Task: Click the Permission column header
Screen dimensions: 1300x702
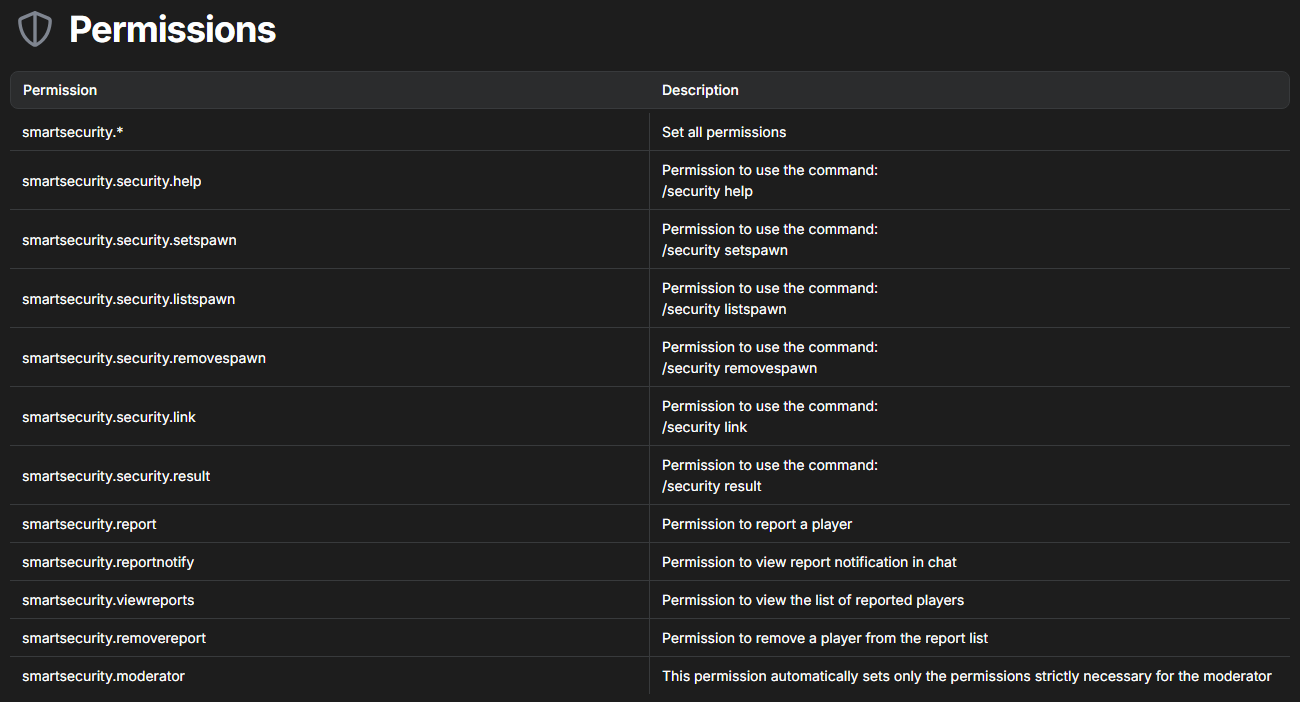Action: 60,90
